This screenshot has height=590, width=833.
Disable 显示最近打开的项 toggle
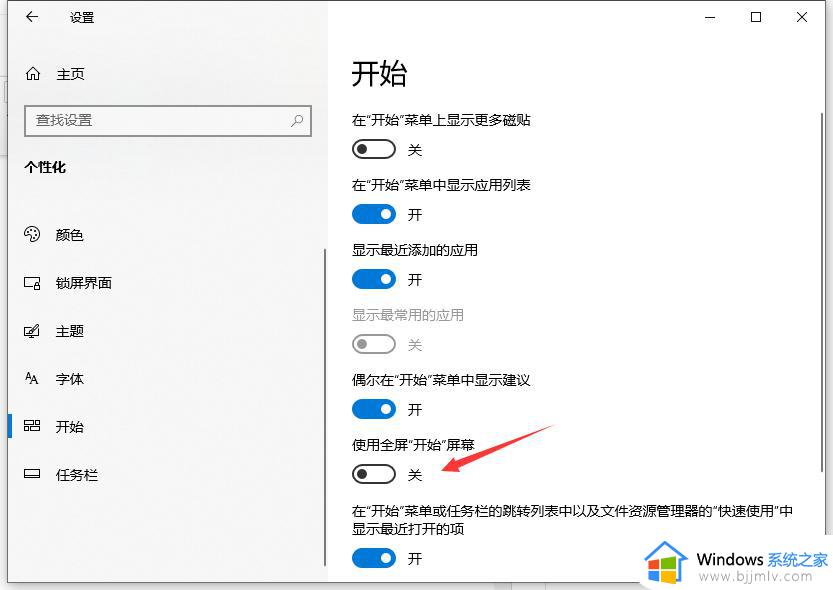(x=373, y=558)
